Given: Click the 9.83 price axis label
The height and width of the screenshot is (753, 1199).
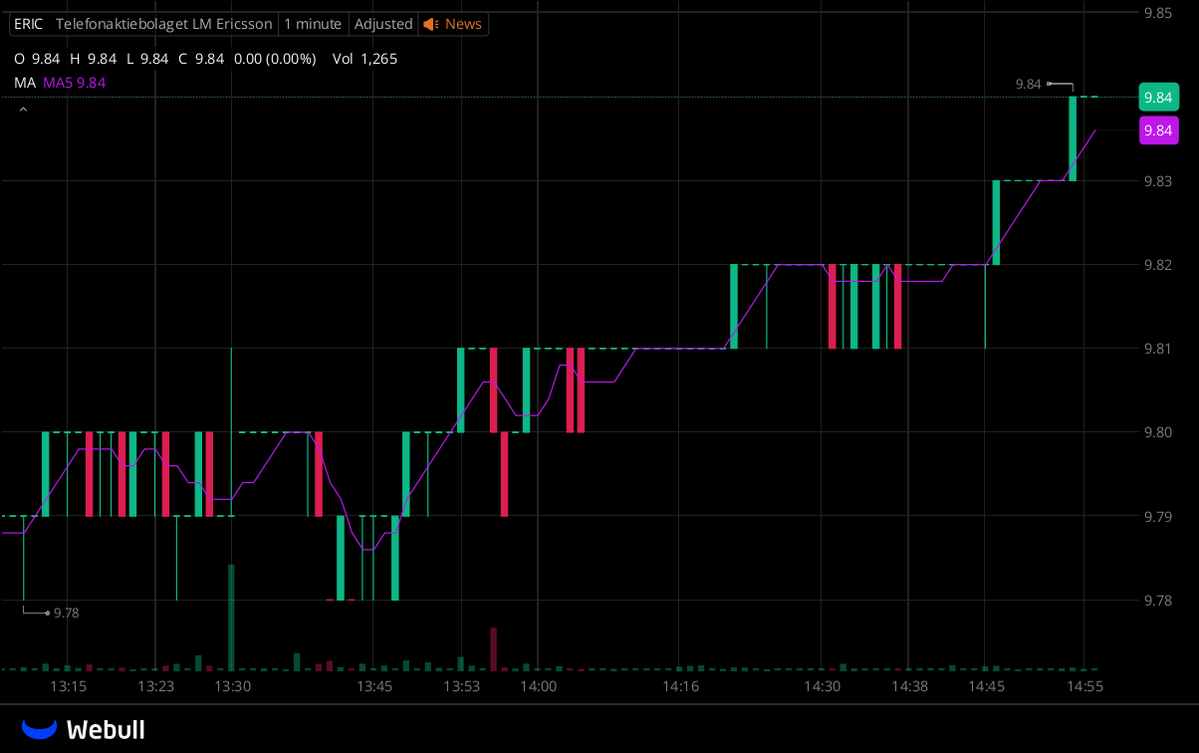Looking at the screenshot, I should click(x=1158, y=181).
